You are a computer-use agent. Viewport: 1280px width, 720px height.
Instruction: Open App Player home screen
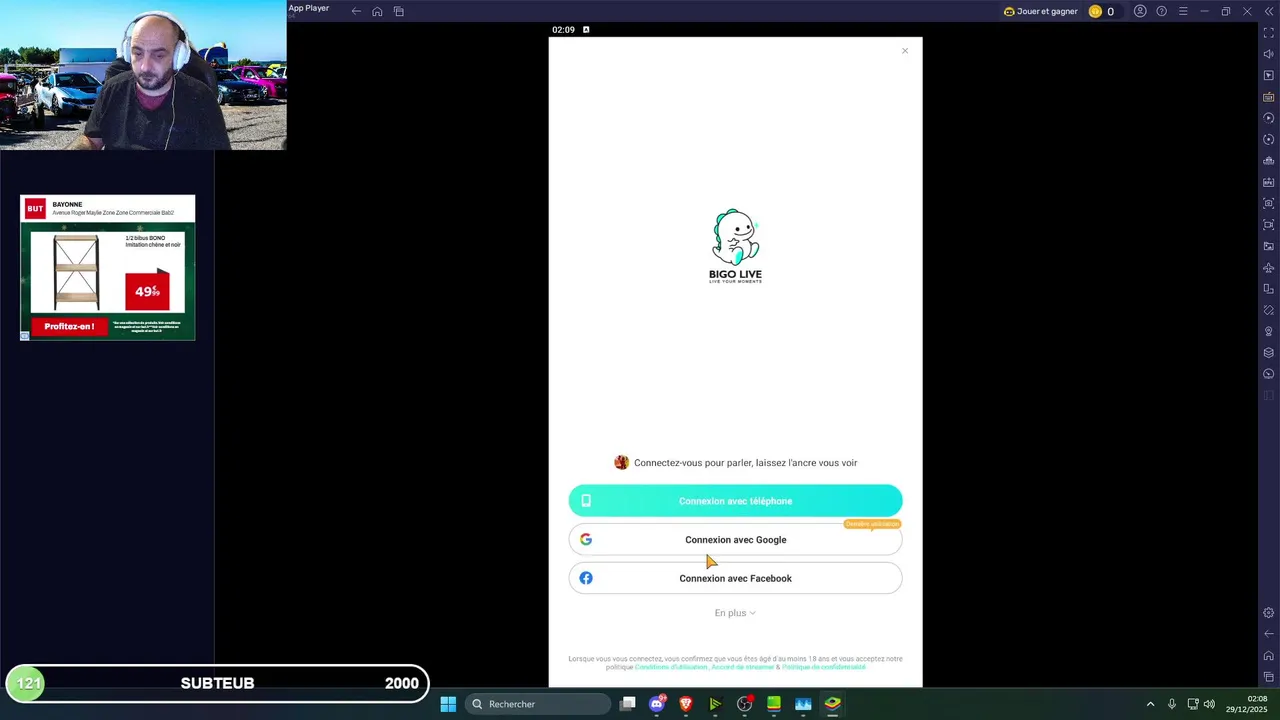[377, 11]
